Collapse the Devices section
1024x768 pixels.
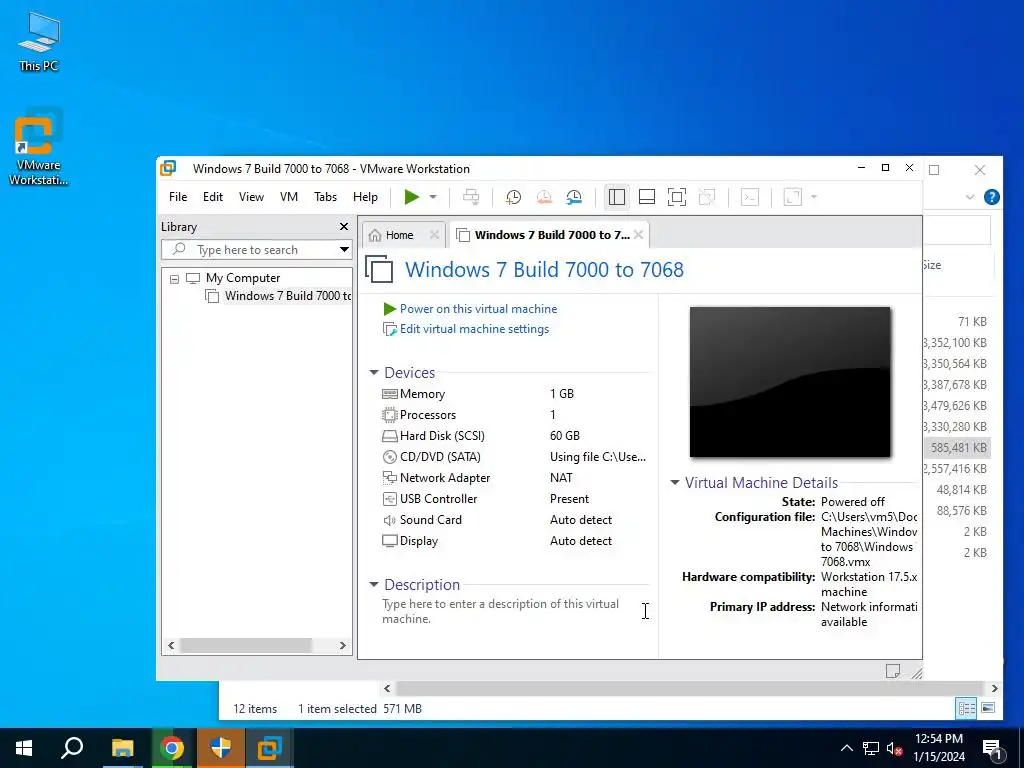tap(374, 372)
